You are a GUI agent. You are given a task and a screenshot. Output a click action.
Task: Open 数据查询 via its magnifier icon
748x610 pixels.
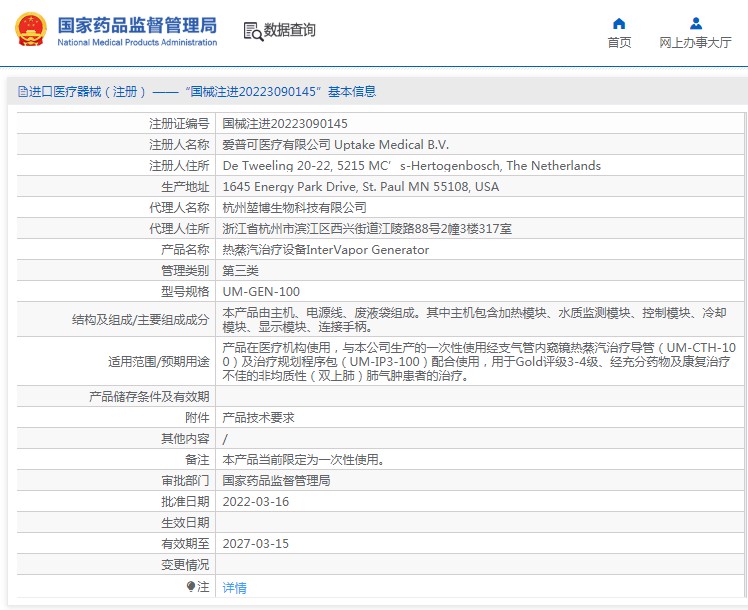coord(252,31)
